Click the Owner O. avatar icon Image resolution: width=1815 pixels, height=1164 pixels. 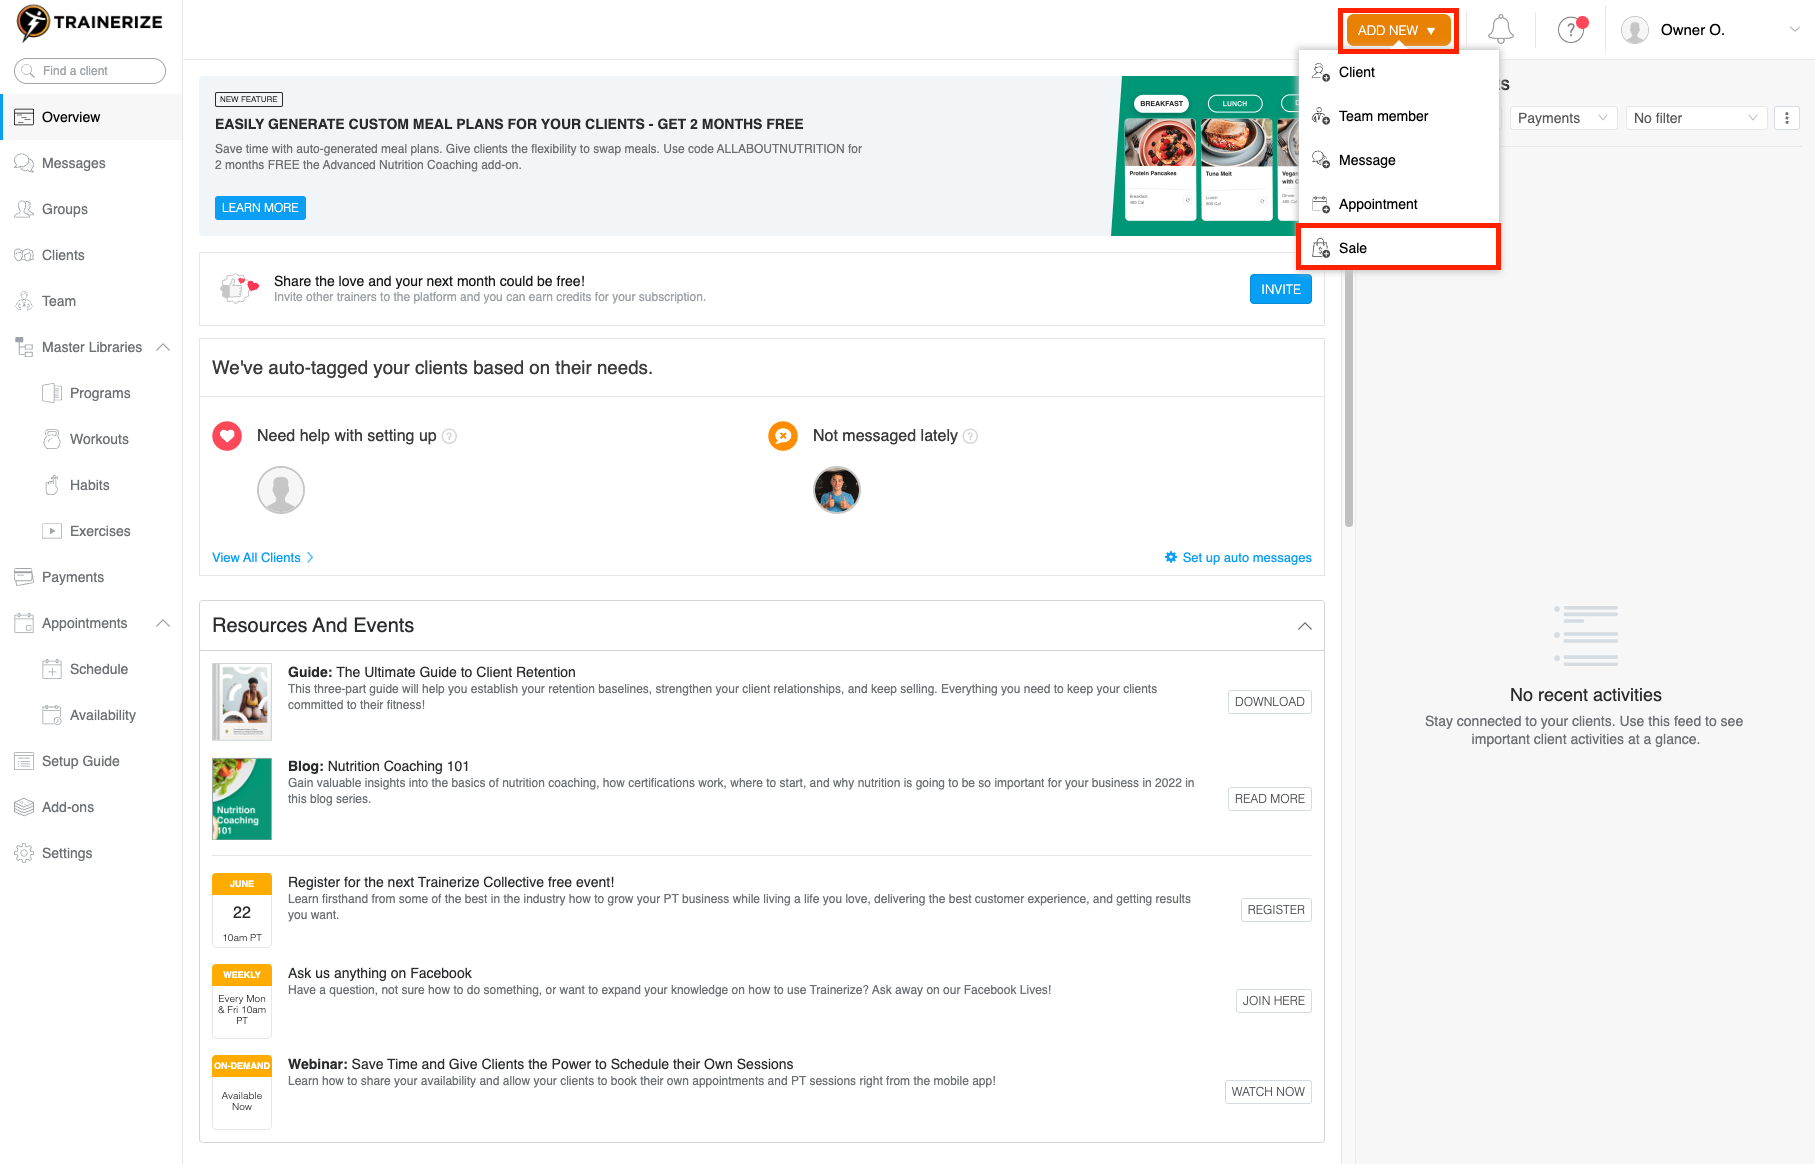tap(1635, 30)
